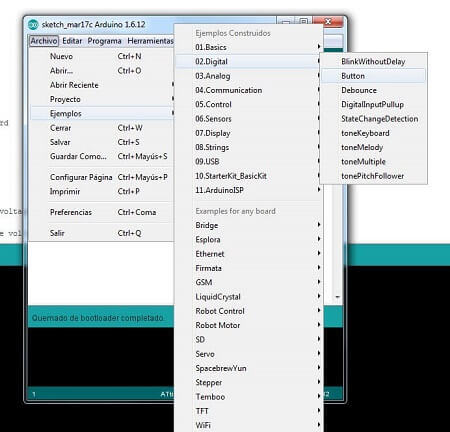Expand 03.Analog examples submenu
Image resolution: width=450 pixels, height=432 pixels.
[249, 76]
